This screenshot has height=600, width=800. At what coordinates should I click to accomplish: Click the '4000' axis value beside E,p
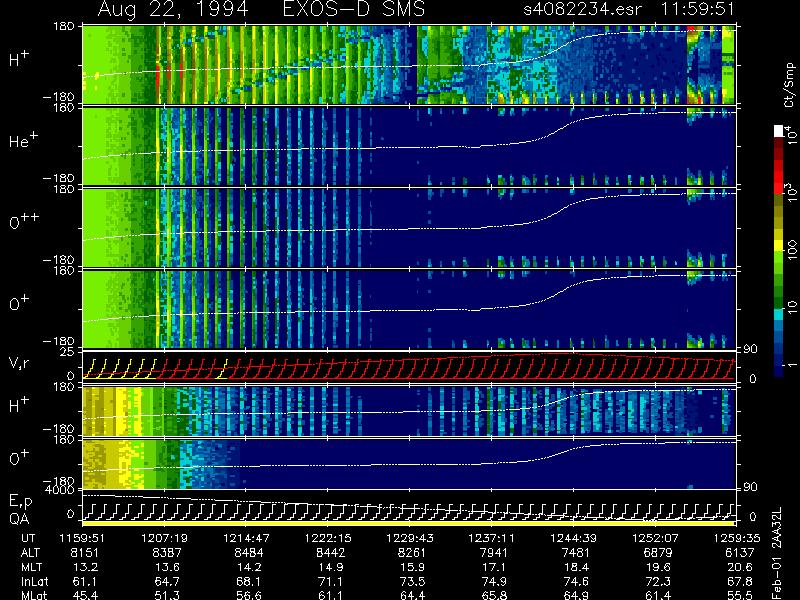(x=62, y=491)
